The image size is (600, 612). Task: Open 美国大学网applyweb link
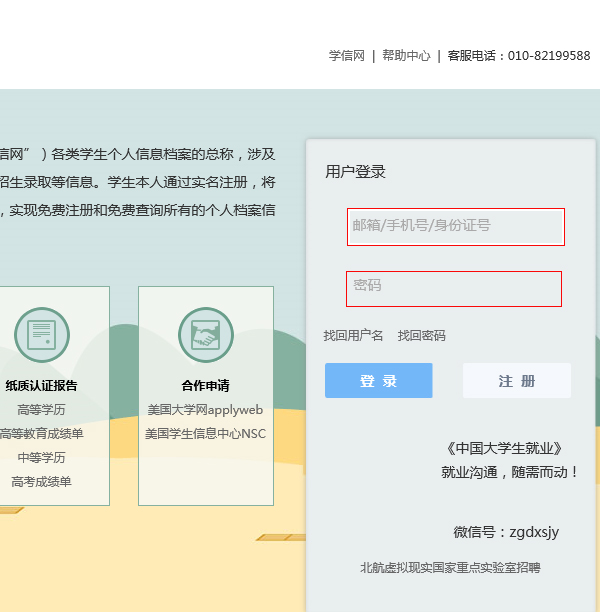click(205, 410)
